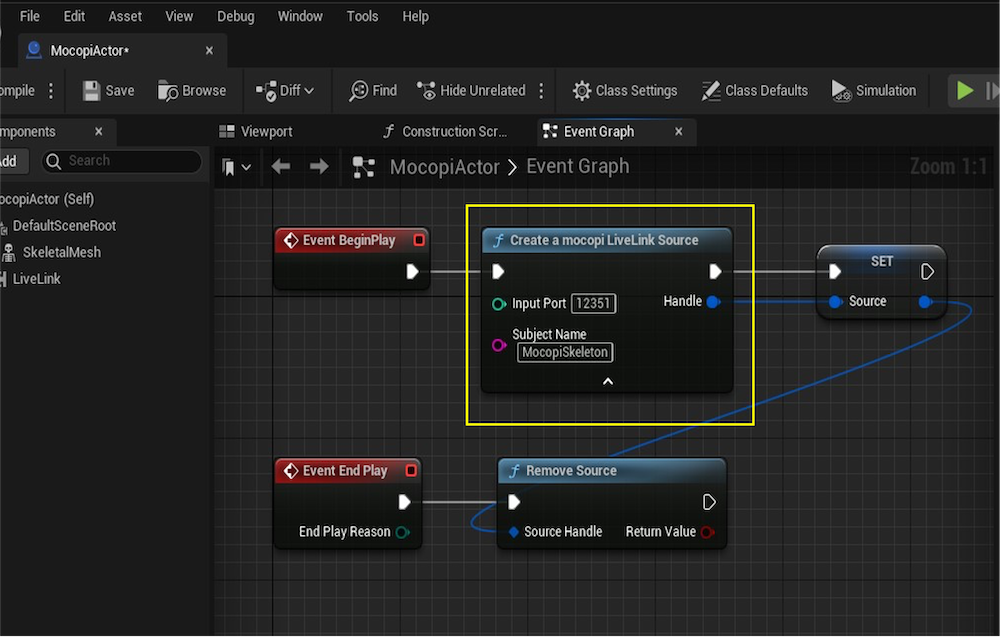The image size is (1000, 637).
Task: Click the Save toolbar button
Action: (x=108, y=91)
